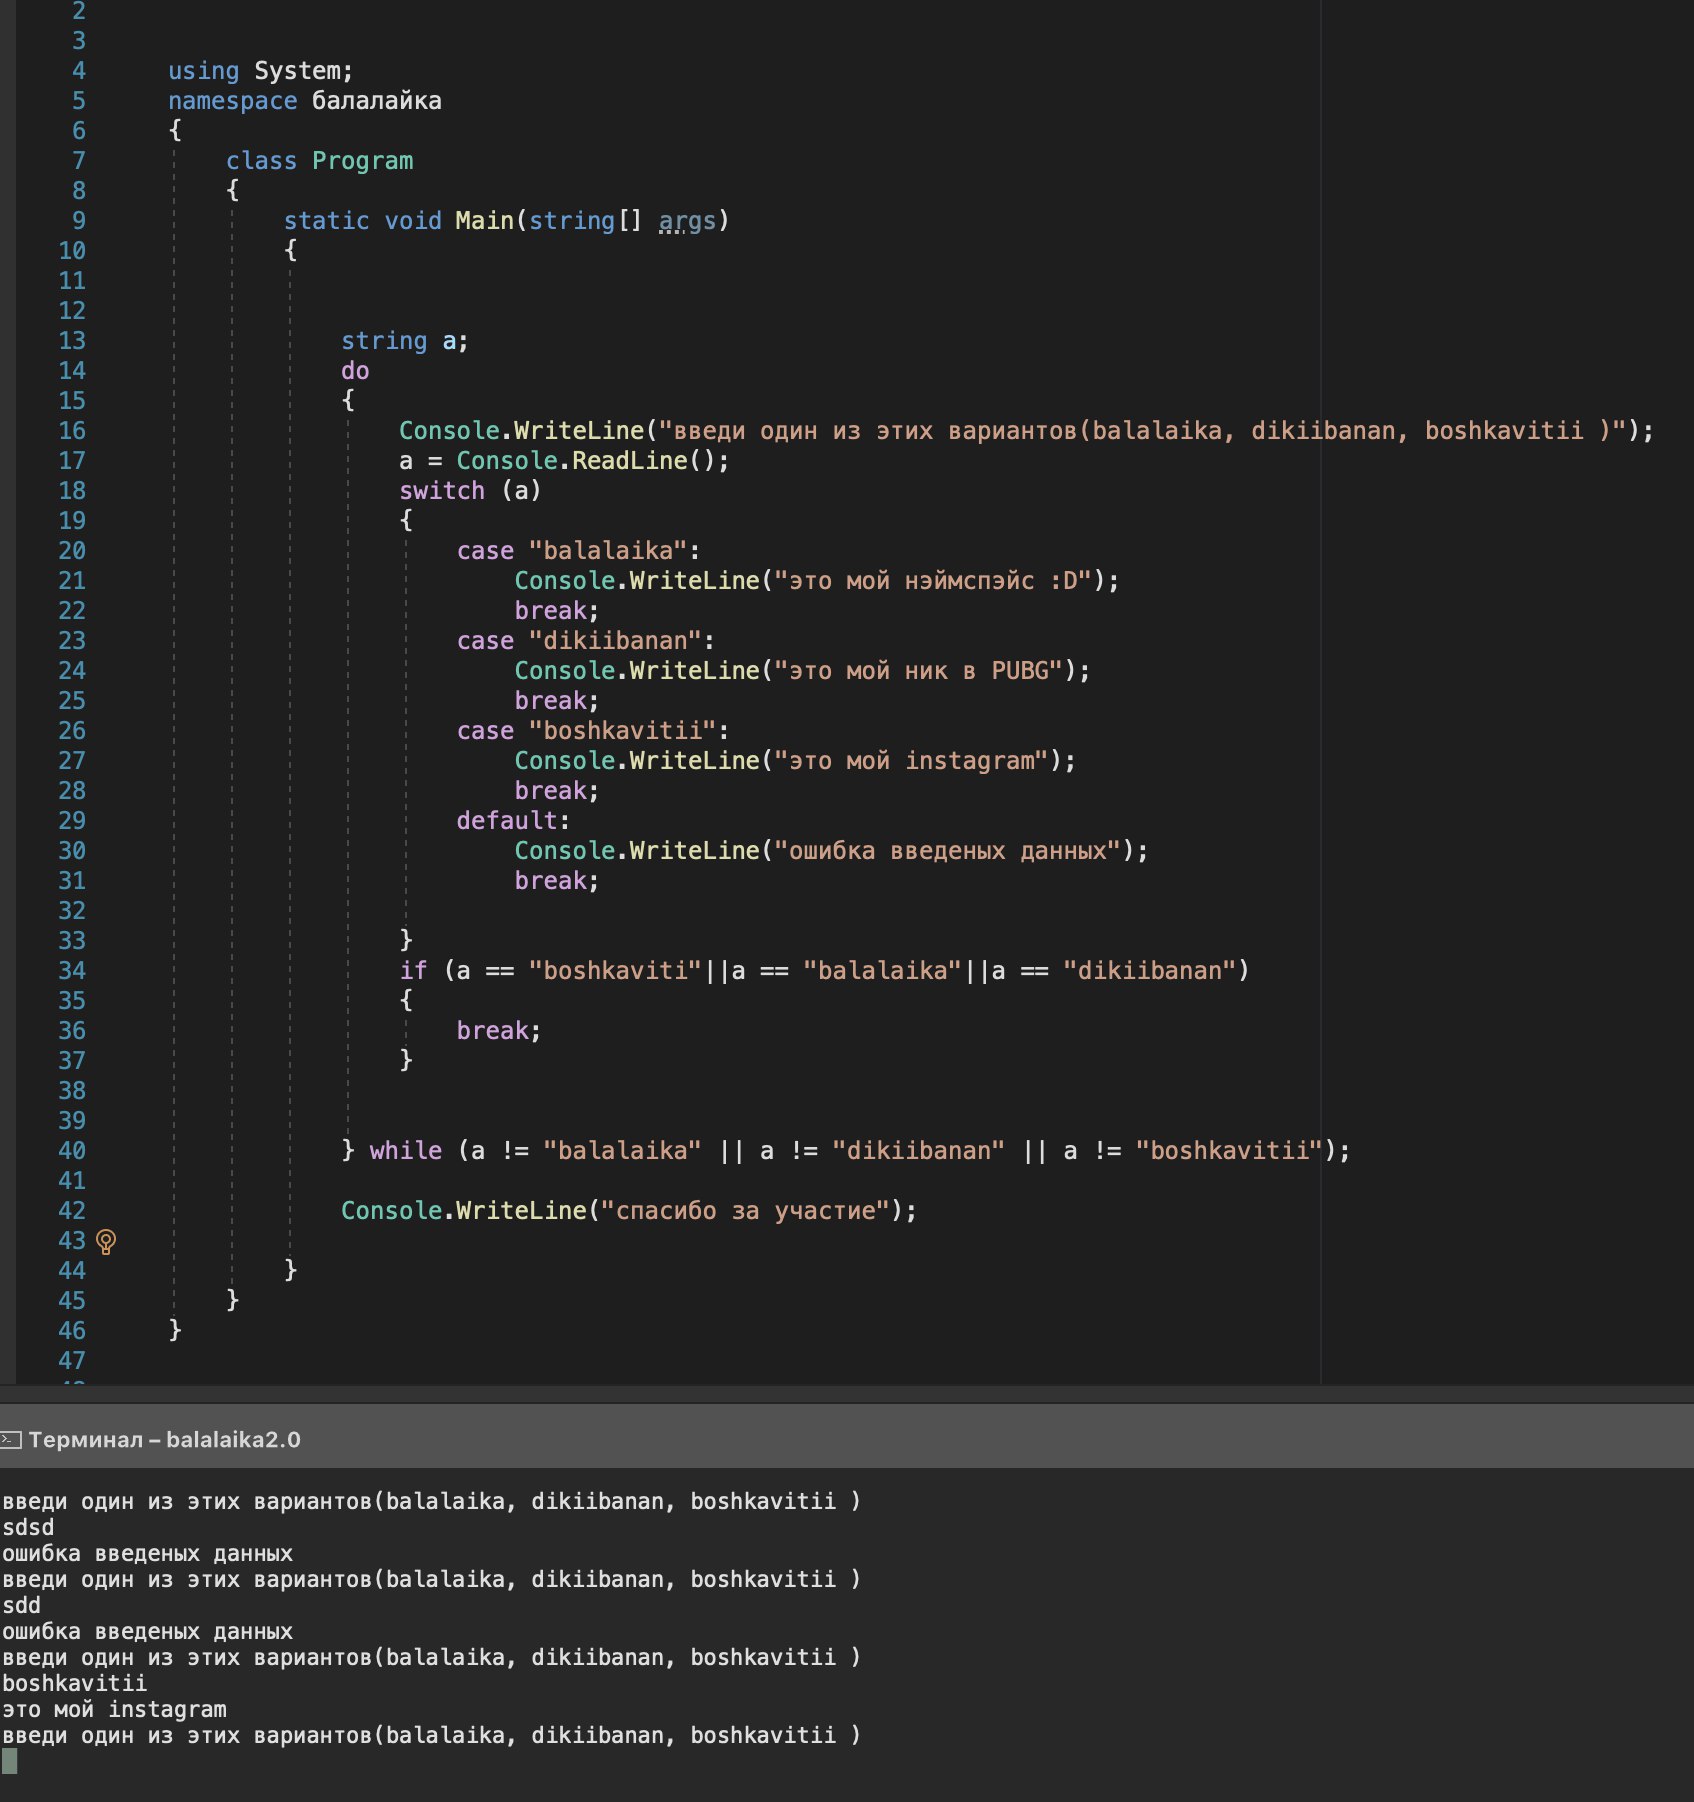This screenshot has width=1694, height=1802.
Task: Click the 'string a;' declaration
Action: click(x=405, y=341)
